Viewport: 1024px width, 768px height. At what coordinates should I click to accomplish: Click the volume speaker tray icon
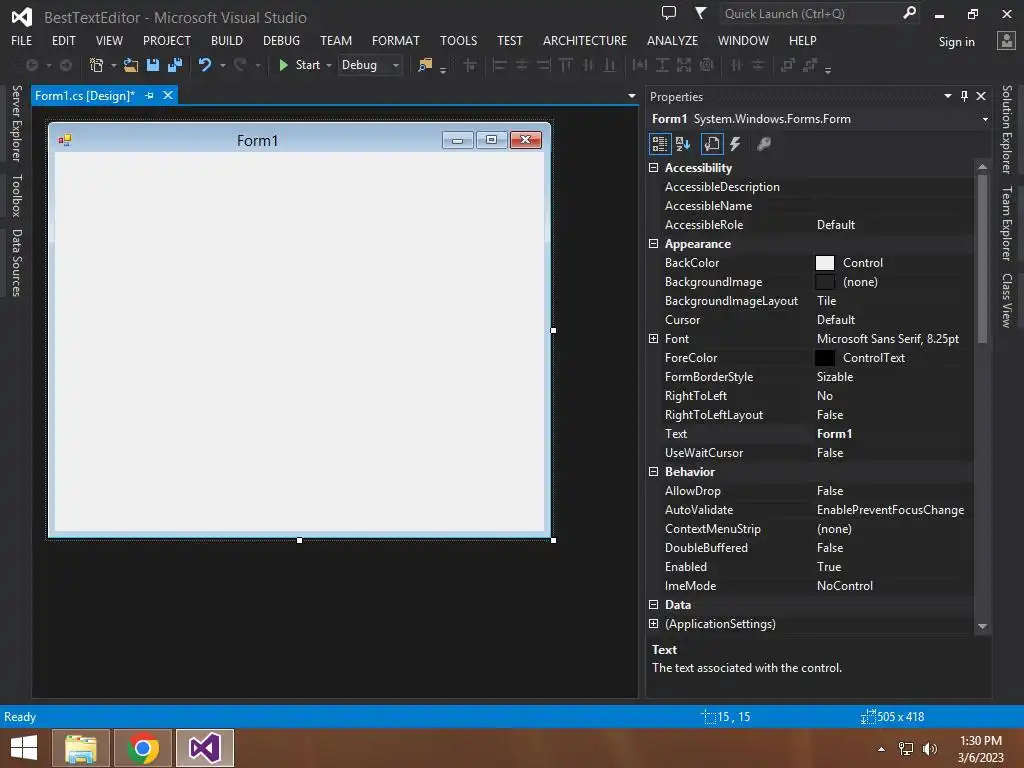pyautogui.click(x=929, y=749)
